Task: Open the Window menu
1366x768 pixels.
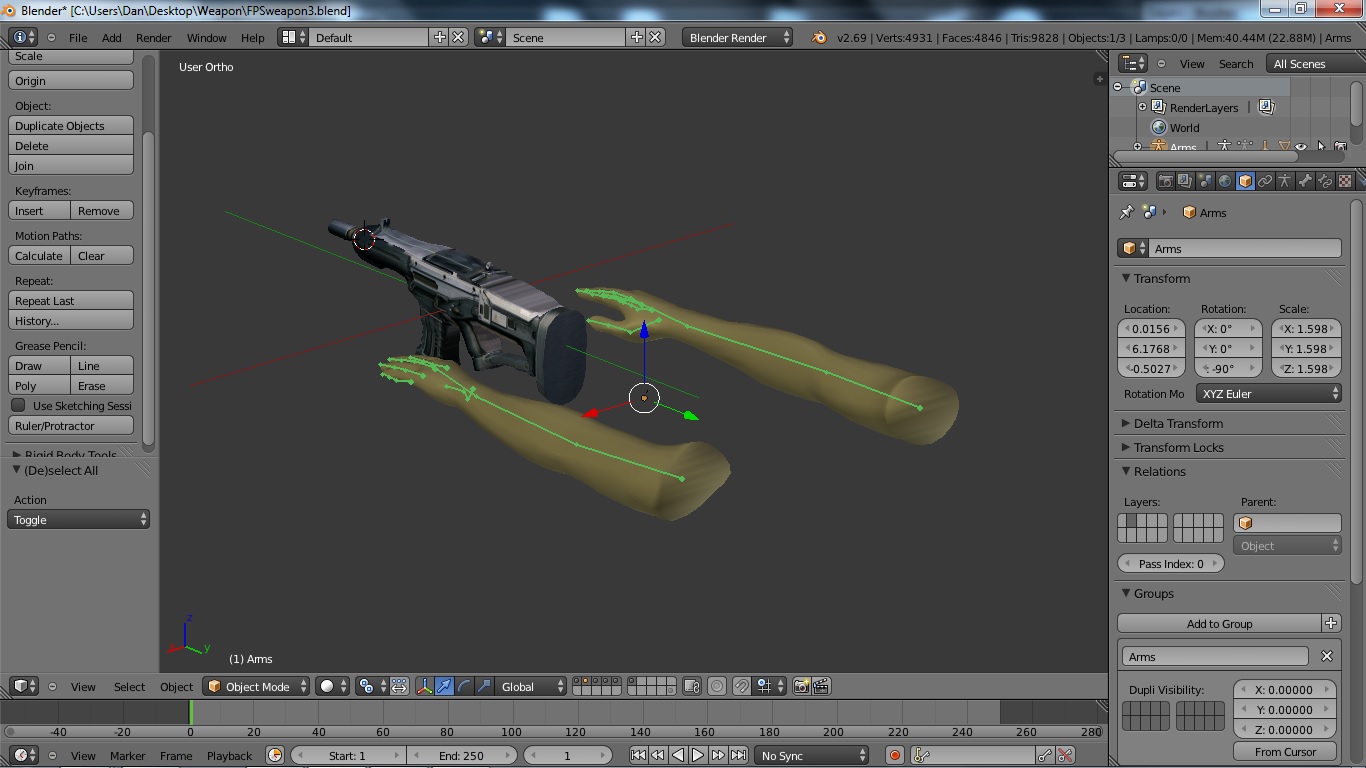Action: pyautogui.click(x=207, y=37)
